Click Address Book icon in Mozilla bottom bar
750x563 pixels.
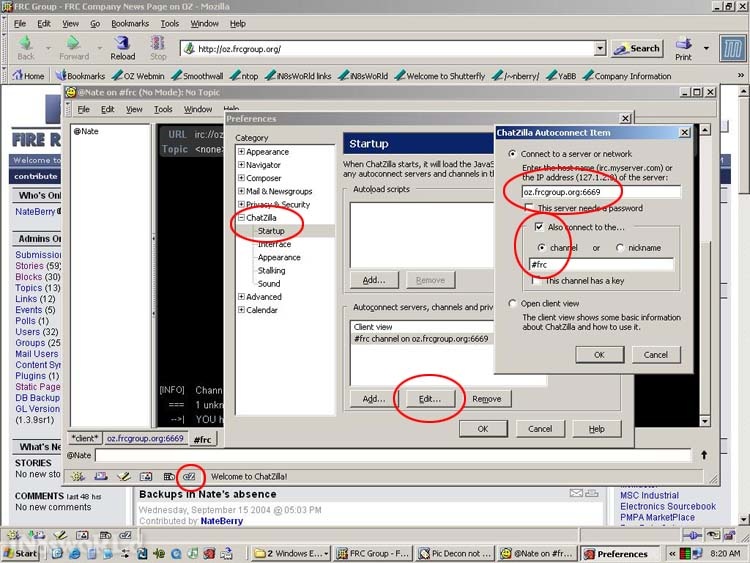tap(82, 535)
